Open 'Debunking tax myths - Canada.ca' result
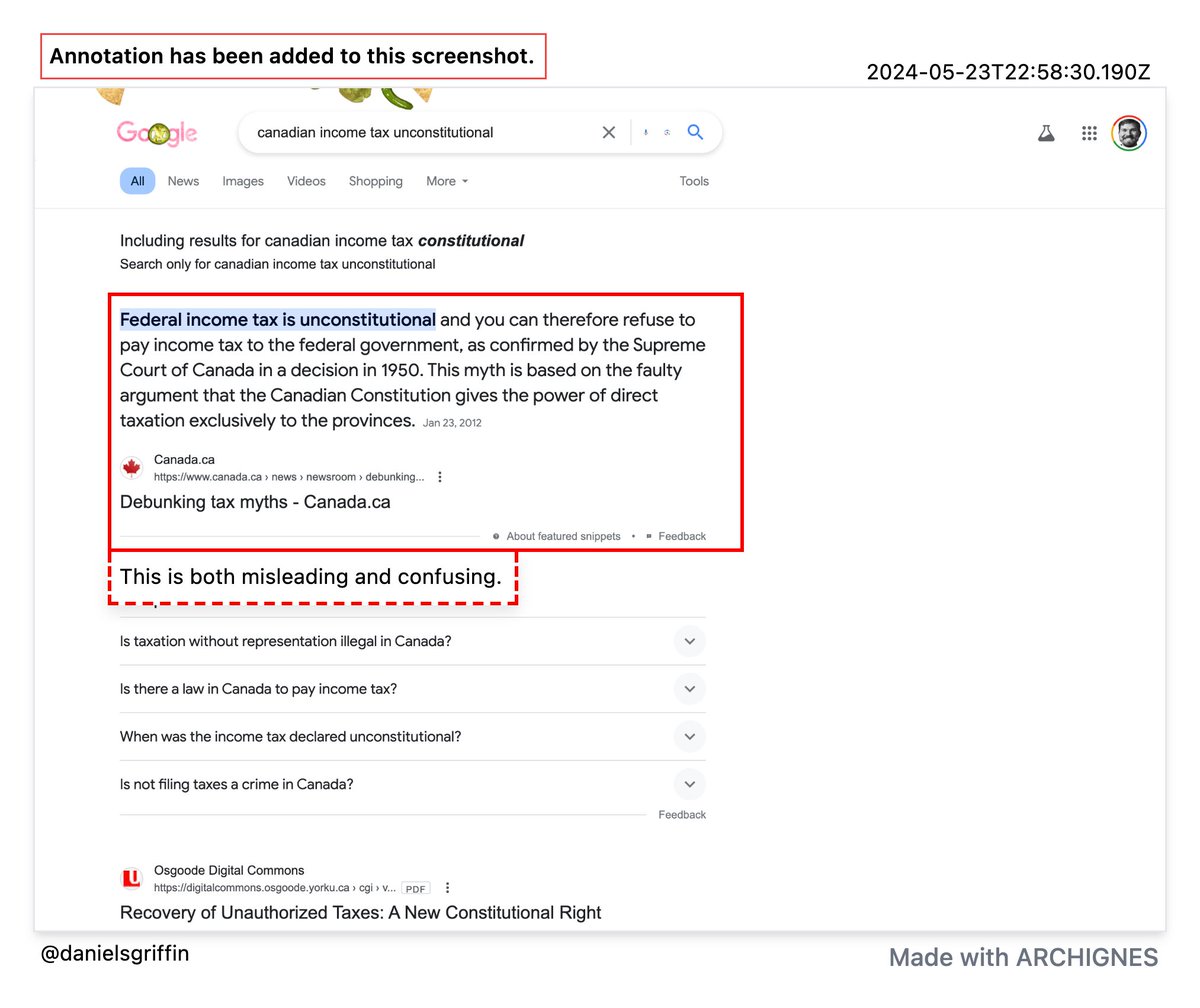The height and width of the screenshot is (1008, 1200). coord(255,502)
